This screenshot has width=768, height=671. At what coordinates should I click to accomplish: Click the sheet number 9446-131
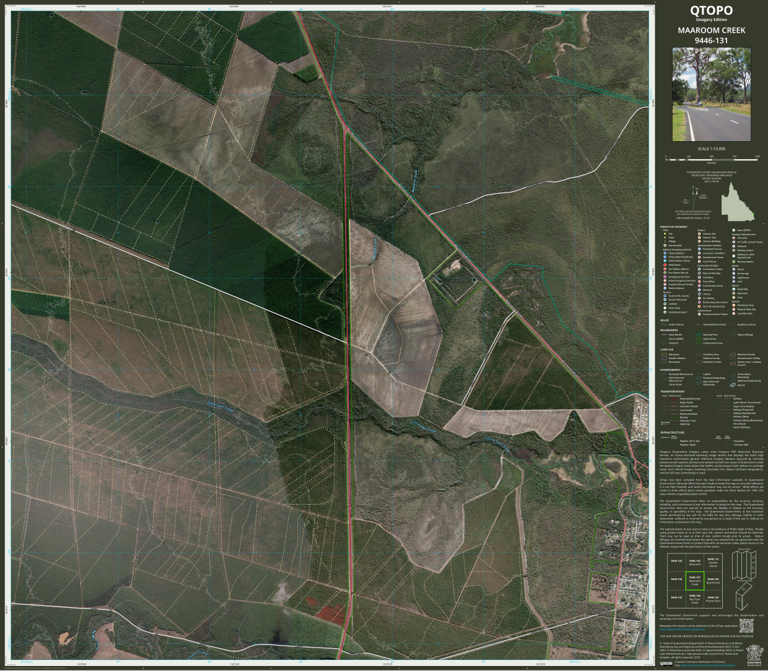[x=711, y=41]
